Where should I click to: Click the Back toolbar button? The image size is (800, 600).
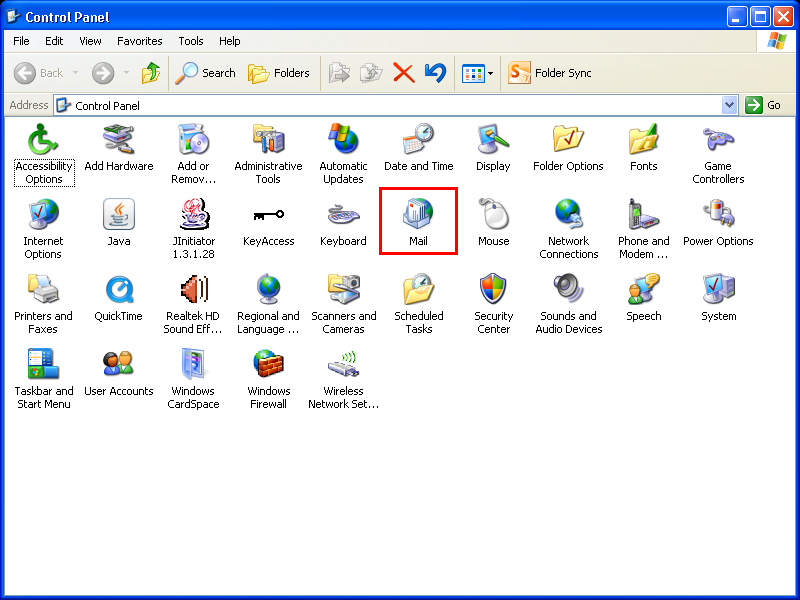point(39,73)
